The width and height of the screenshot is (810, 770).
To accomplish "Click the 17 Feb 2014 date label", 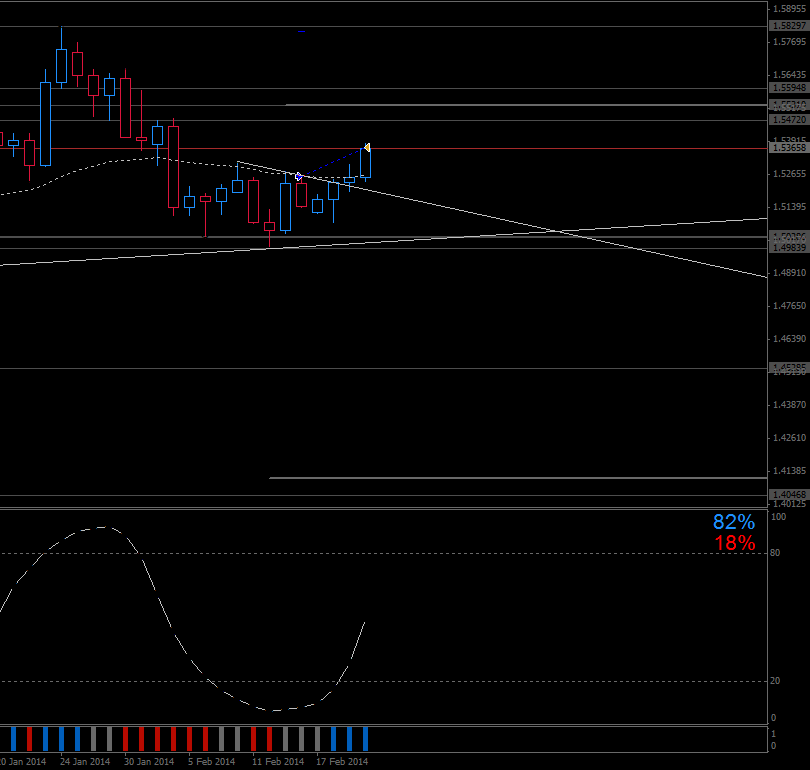I will (x=342, y=762).
